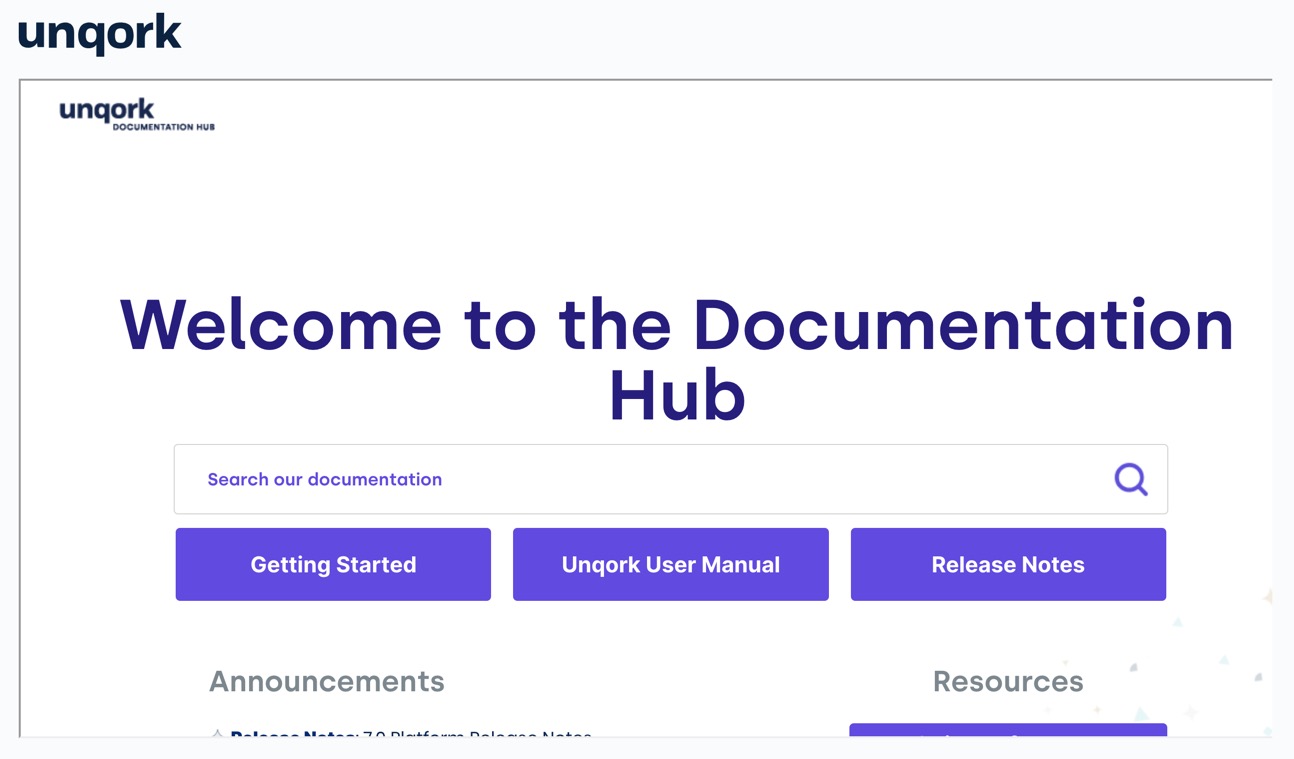Click the magnifying glass search icon
The image size is (1294, 759).
tap(1131, 479)
